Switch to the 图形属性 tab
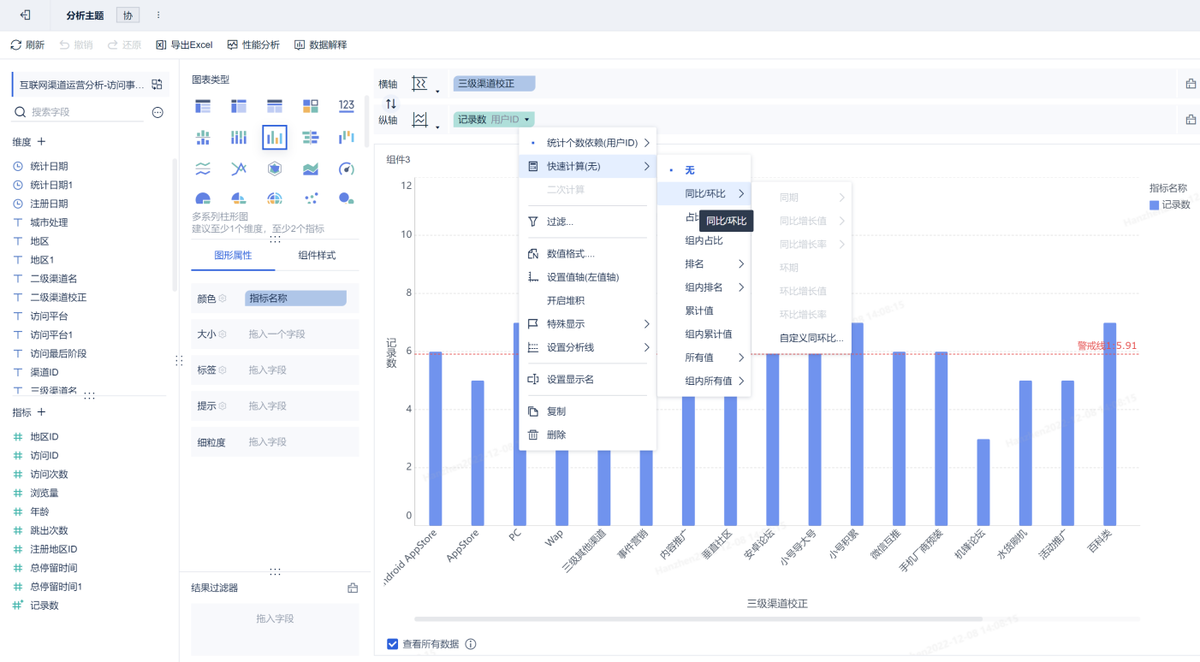This screenshot has height=662, width=1200. pyautogui.click(x=233, y=255)
